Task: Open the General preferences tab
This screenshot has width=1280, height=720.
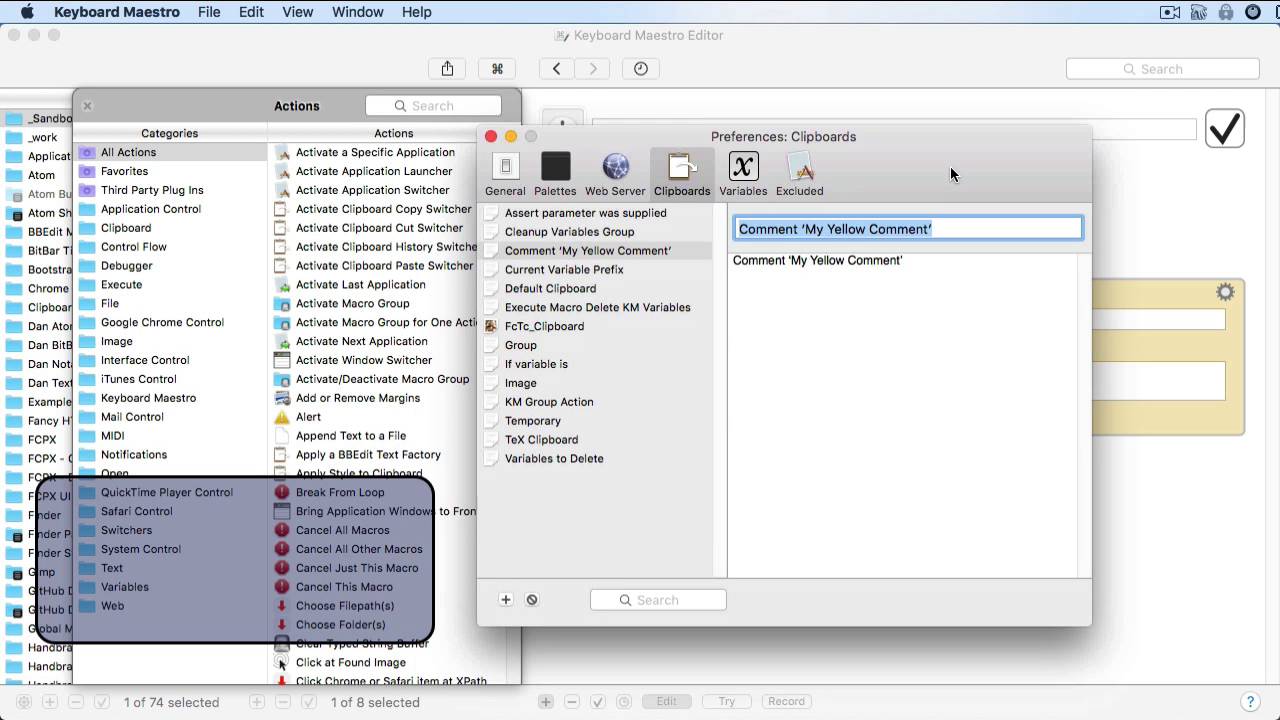Action: [505, 174]
